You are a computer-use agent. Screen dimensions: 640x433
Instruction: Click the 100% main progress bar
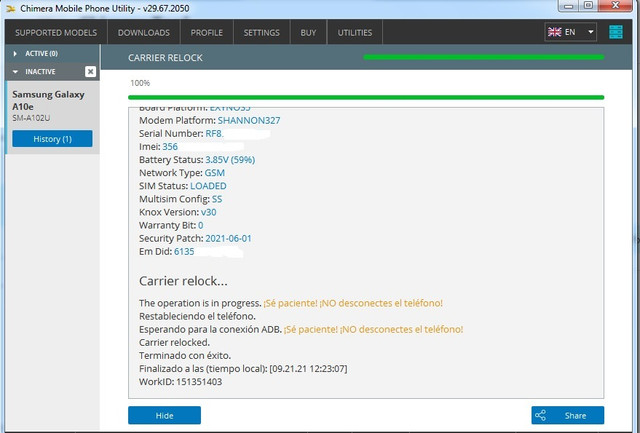pyautogui.click(x=366, y=98)
